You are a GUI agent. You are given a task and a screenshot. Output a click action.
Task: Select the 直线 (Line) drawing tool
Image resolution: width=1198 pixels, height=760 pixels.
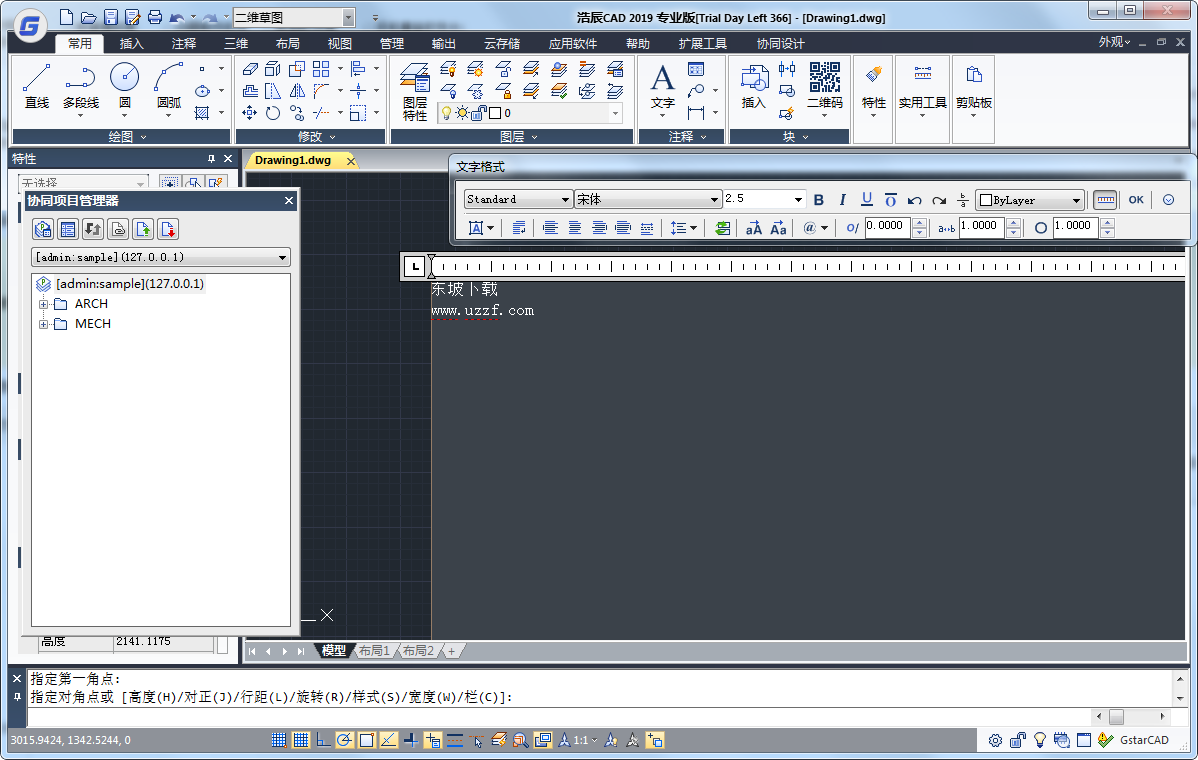click(37, 85)
